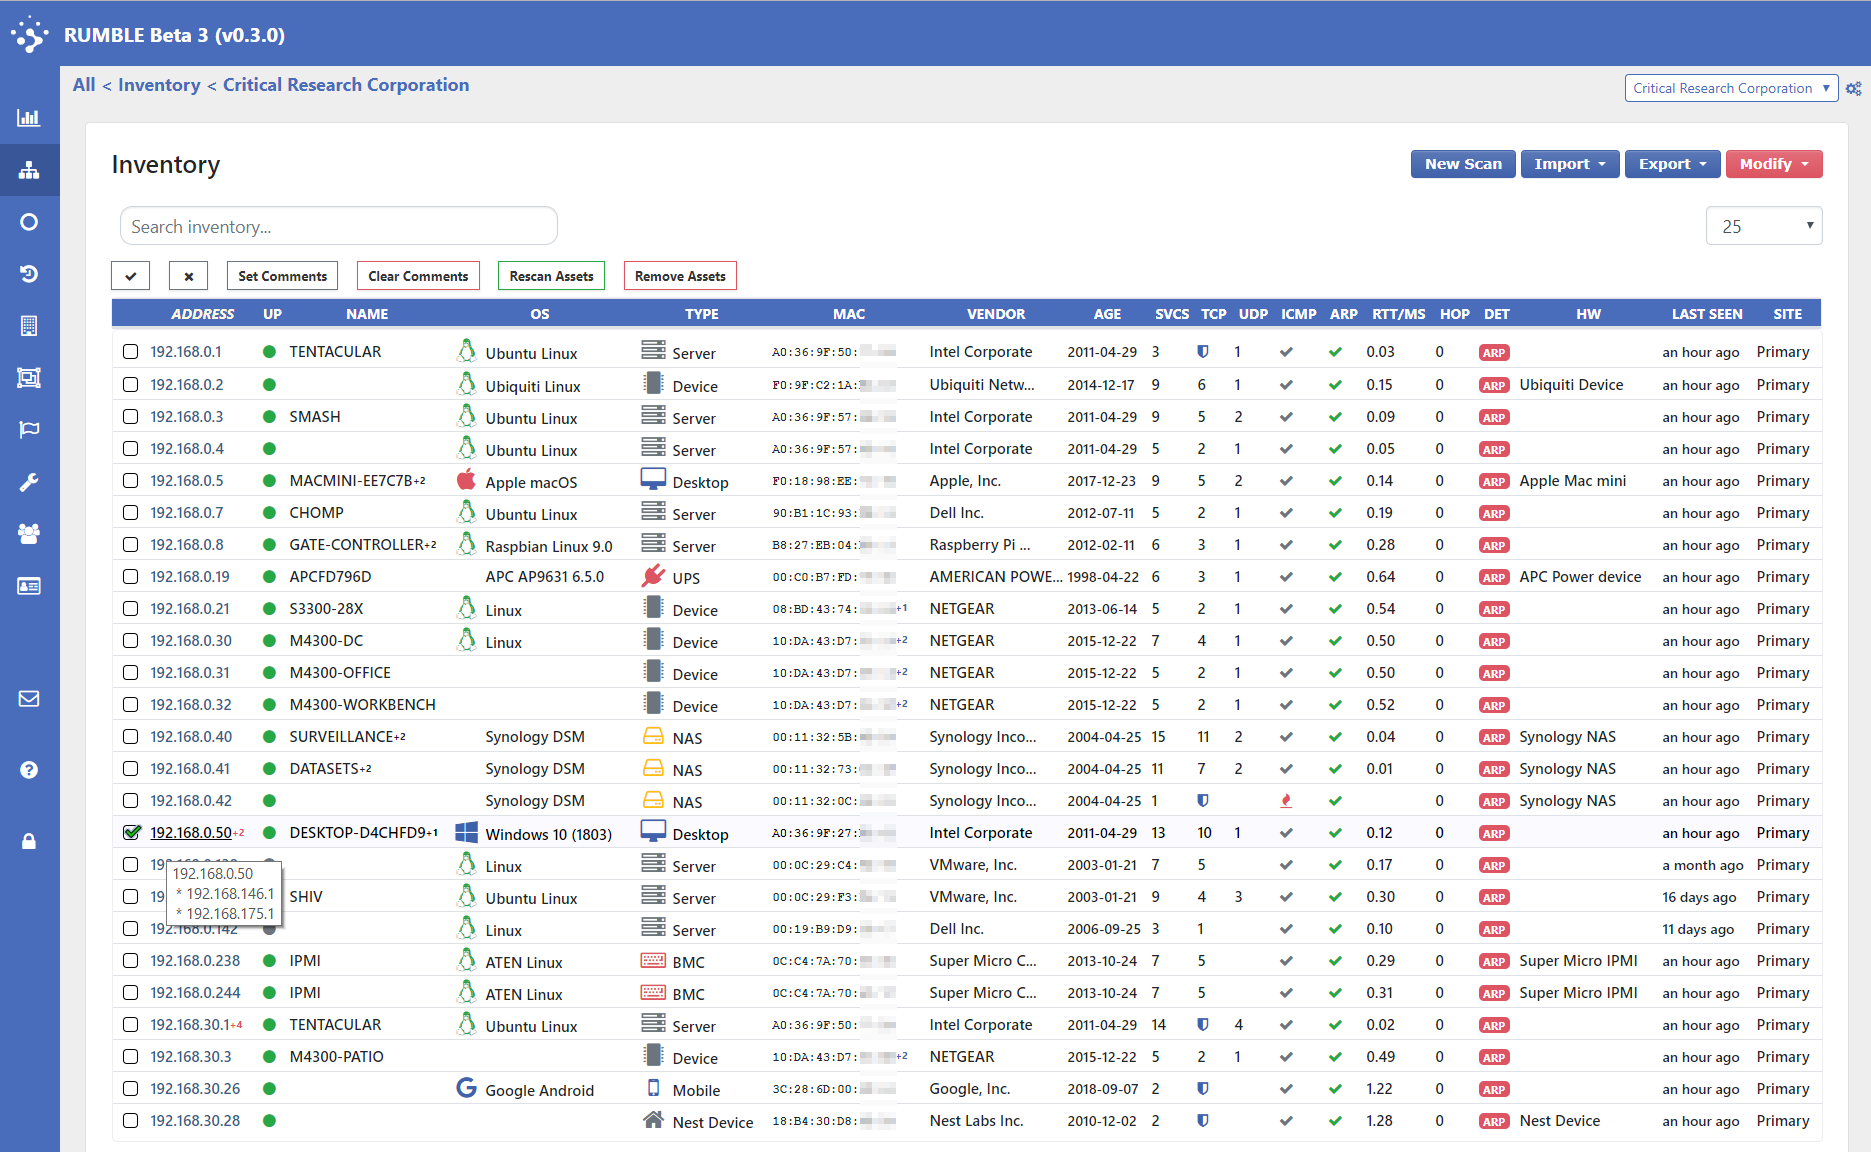The height and width of the screenshot is (1152, 1871).
Task: Click the Rescan Assets button
Action: 551,276
